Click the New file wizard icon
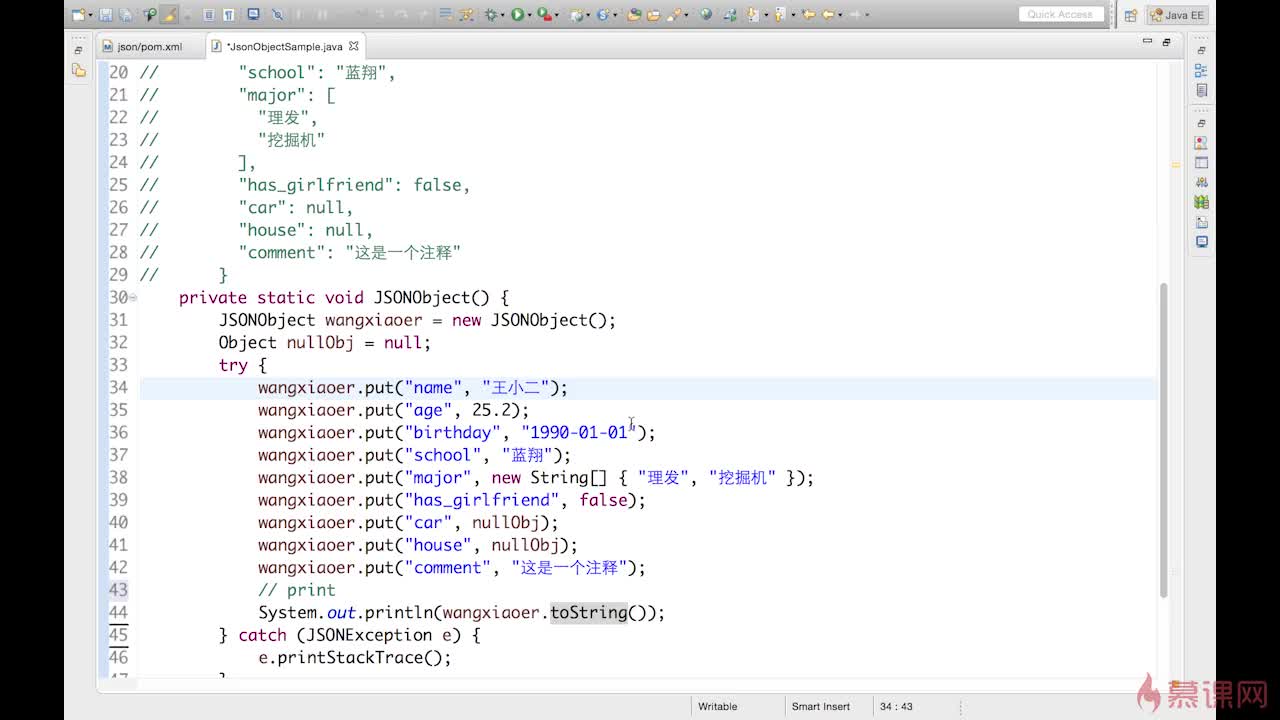Image resolution: width=1280 pixels, height=720 pixels. (x=78, y=14)
